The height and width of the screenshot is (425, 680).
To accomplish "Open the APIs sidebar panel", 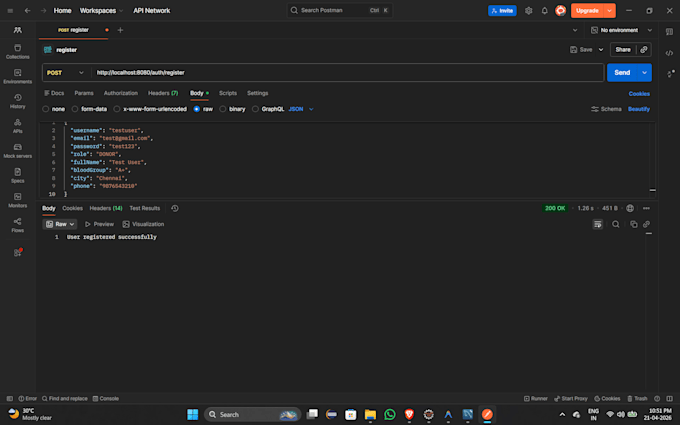I will (x=17, y=125).
